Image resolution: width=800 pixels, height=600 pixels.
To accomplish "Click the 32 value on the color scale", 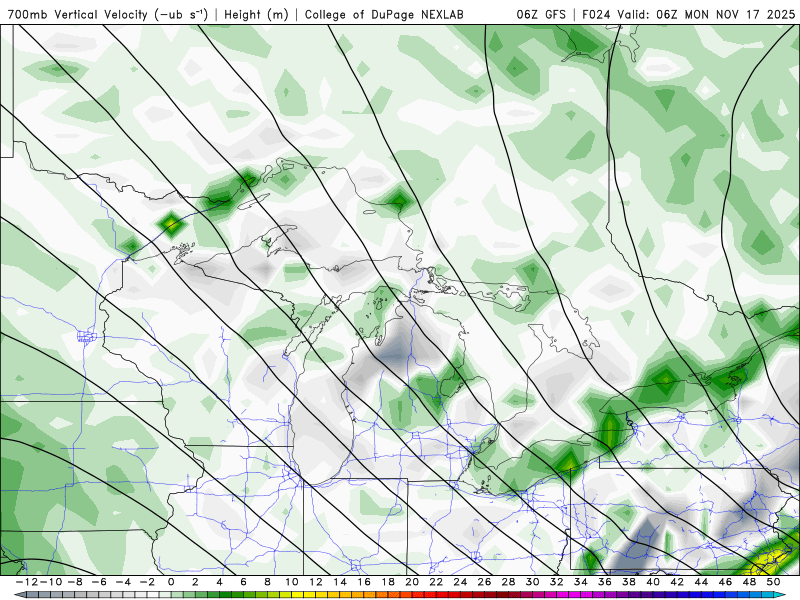I will click(557, 582).
